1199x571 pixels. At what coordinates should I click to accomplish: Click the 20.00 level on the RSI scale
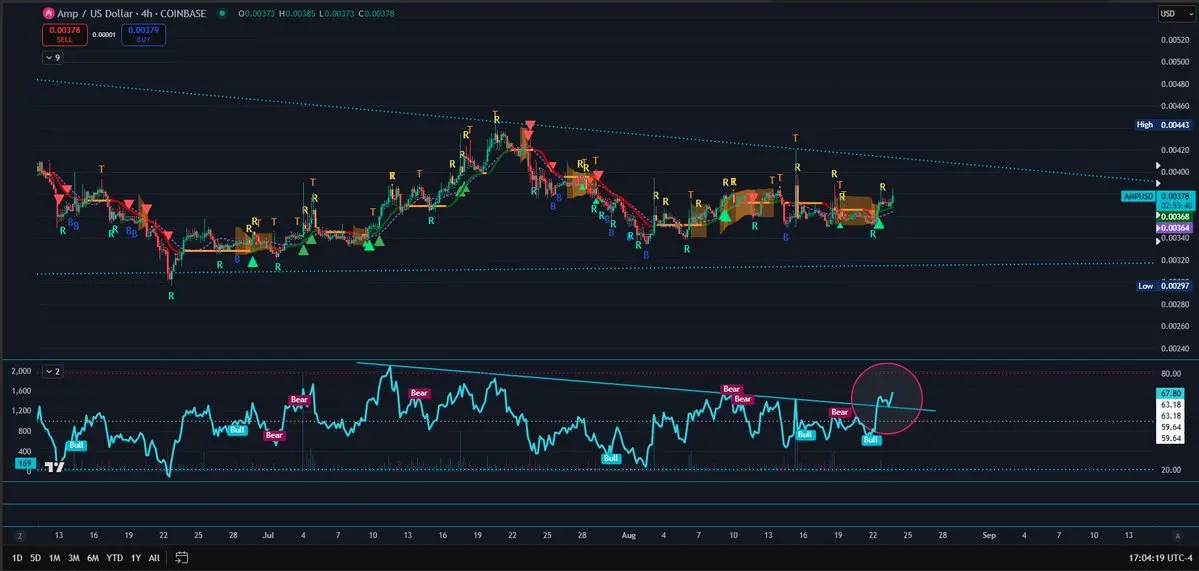(x=1171, y=470)
